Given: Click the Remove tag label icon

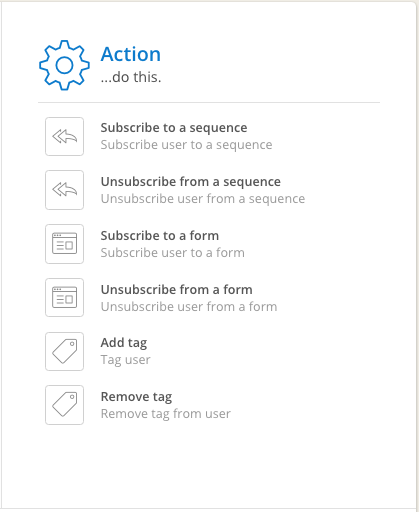Looking at the screenshot, I should 64,405.
